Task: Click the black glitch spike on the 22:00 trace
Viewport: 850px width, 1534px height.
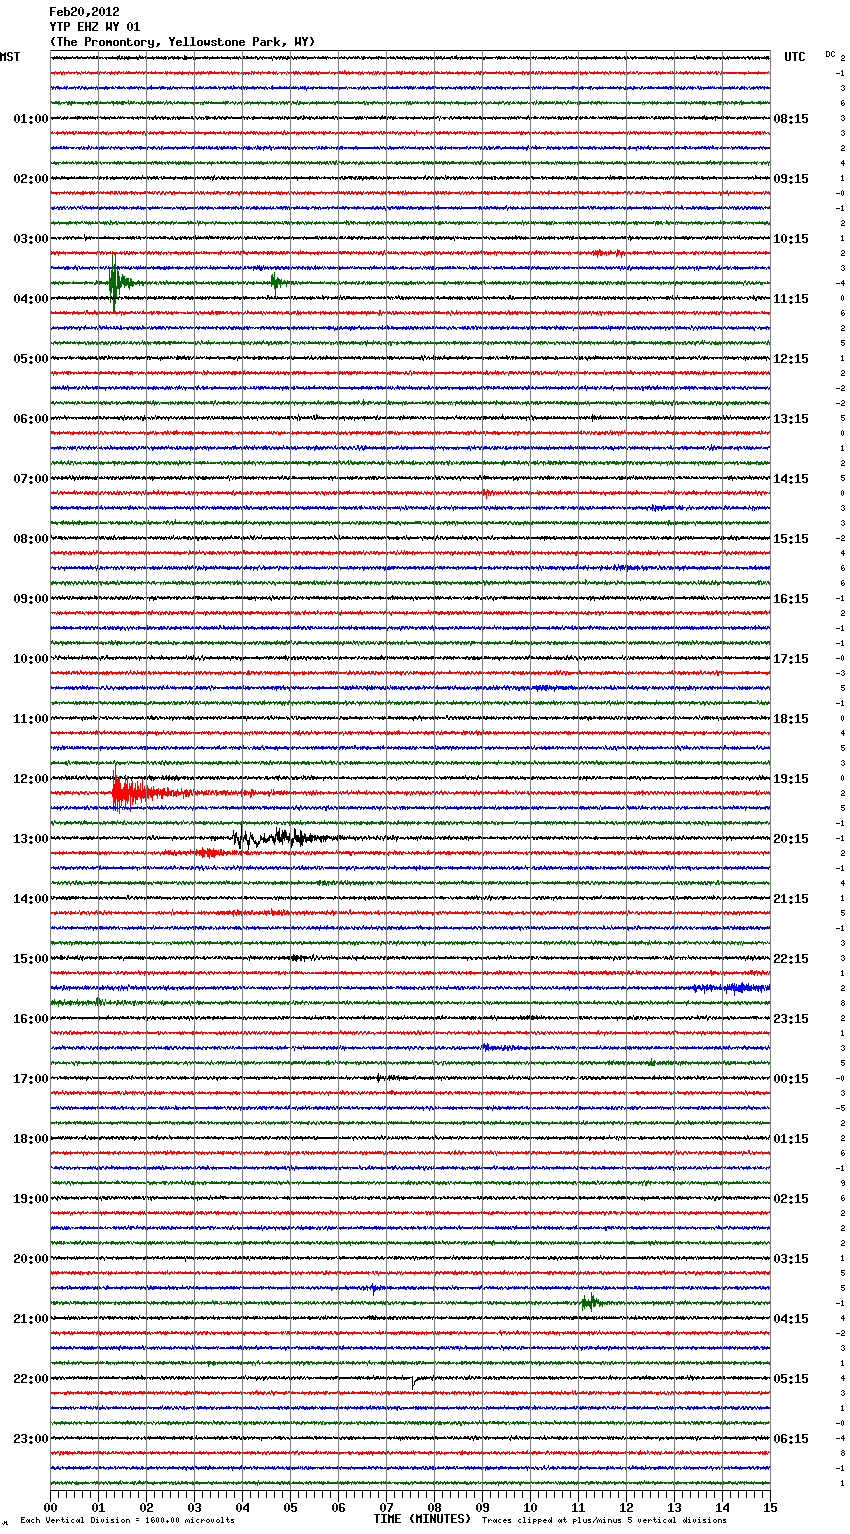Action: 414,1382
